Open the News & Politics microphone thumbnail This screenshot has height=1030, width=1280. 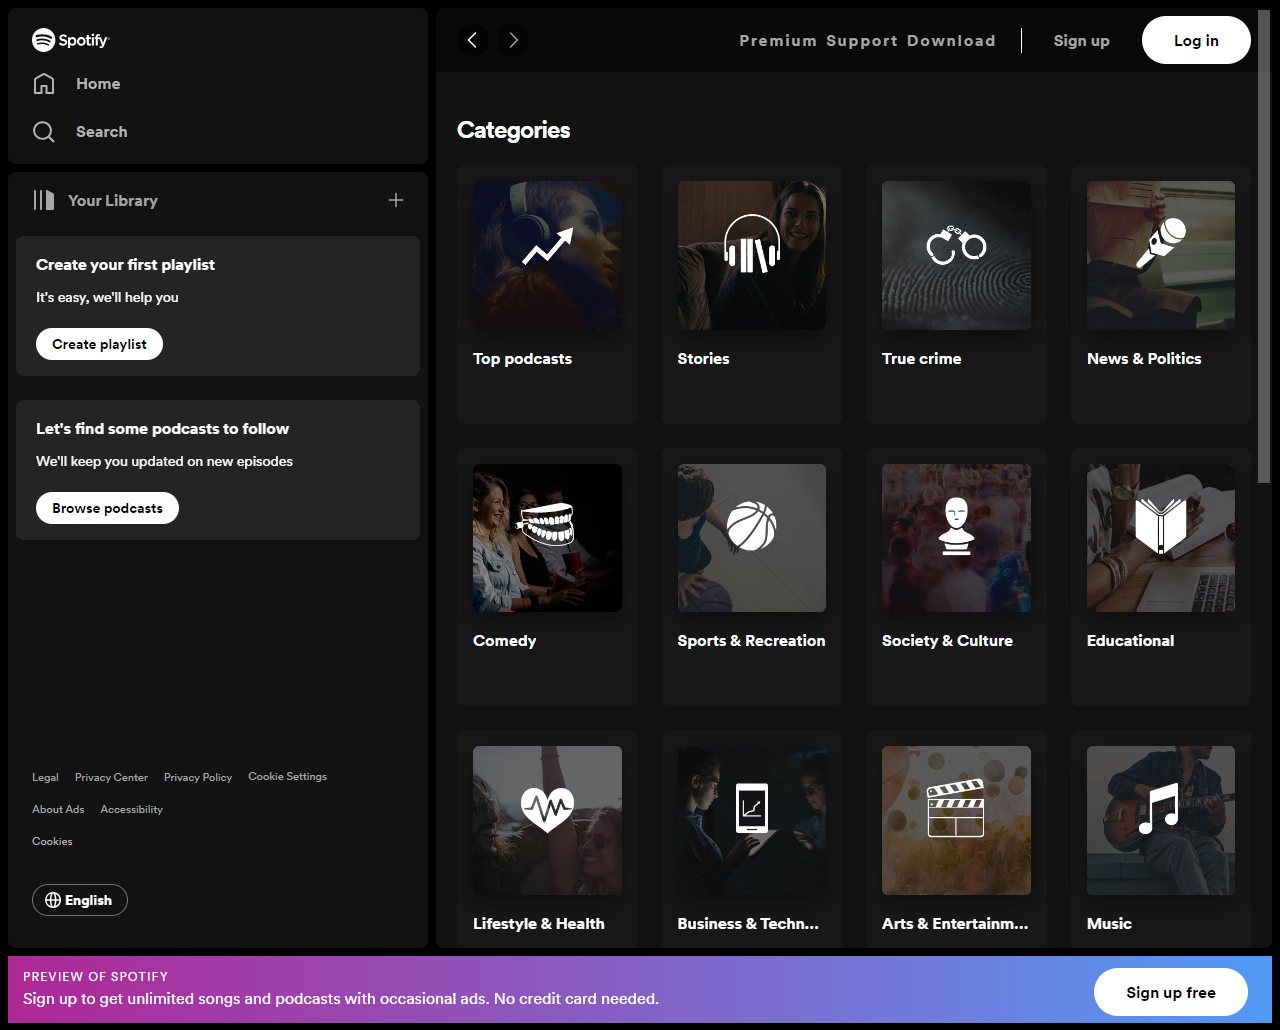pyautogui.click(x=1161, y=255)
